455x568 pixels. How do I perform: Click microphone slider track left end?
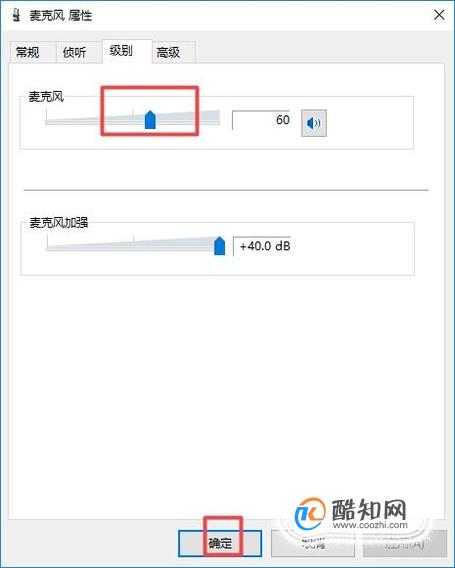point(47,120)
